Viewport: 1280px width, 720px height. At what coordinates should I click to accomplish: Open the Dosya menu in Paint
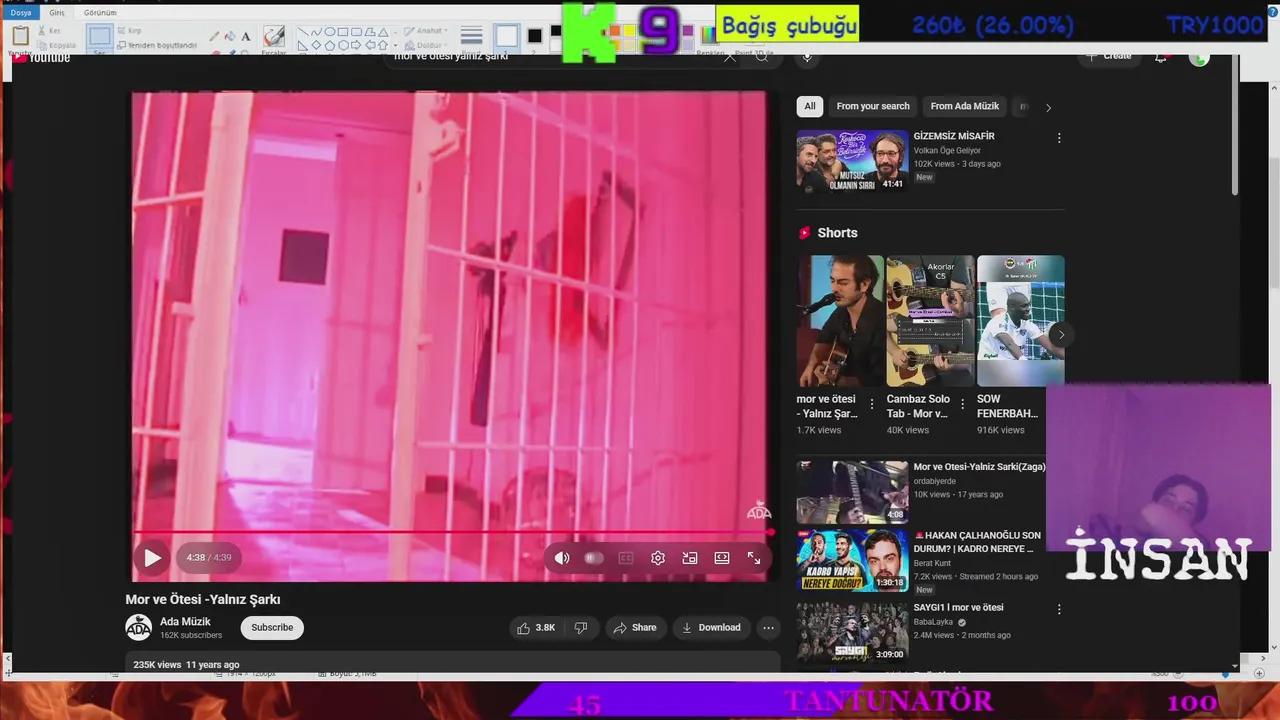coord(21,12)
